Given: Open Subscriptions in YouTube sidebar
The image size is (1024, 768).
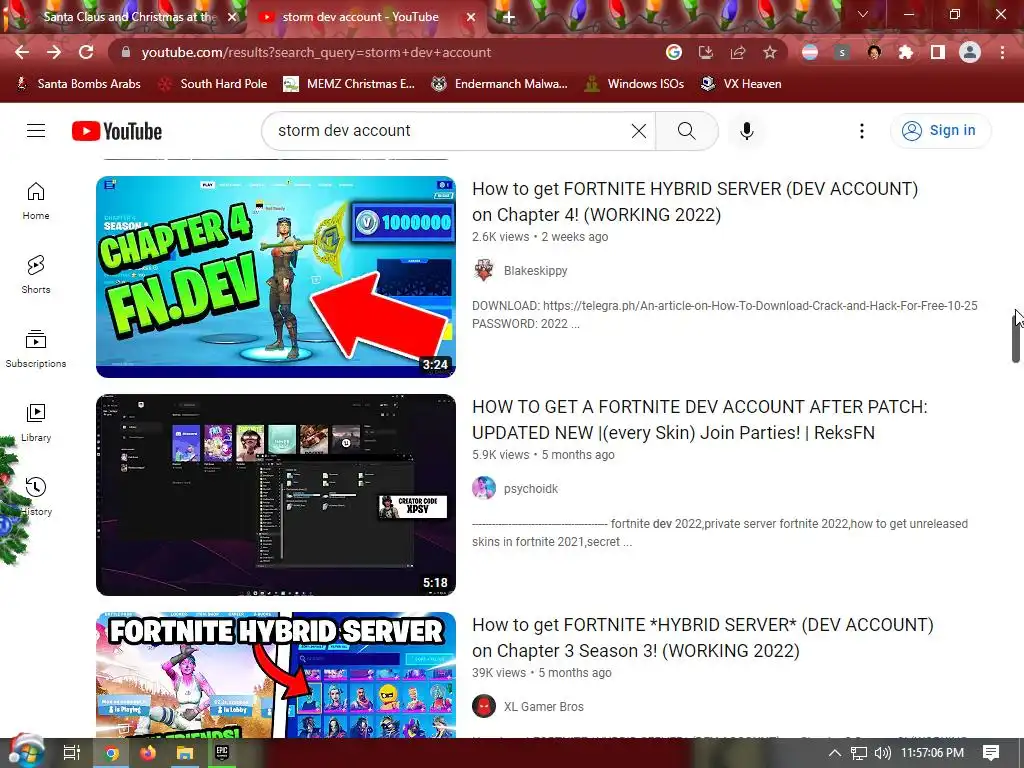Looking at the screenshot, I should click(36, 349).
